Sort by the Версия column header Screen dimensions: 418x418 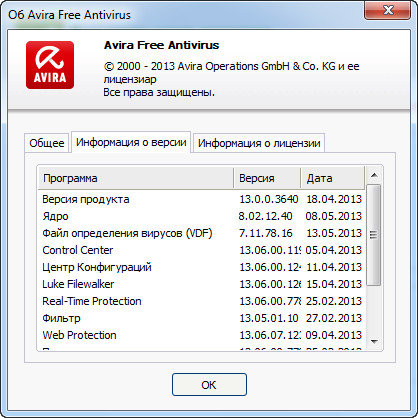(267, 178)
